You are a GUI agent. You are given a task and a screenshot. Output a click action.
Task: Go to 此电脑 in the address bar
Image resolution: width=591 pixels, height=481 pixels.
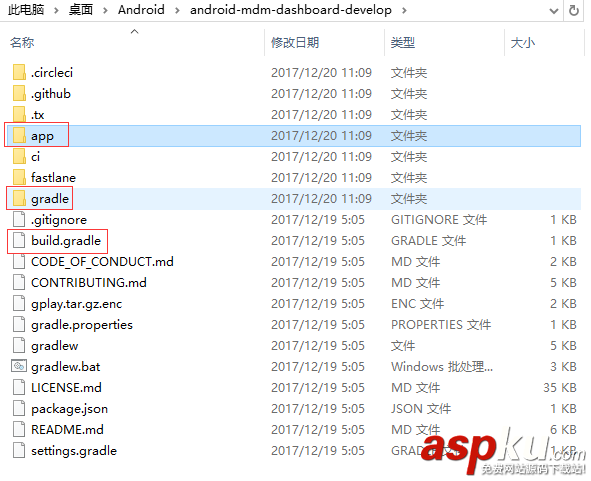[x=26, y=10]
